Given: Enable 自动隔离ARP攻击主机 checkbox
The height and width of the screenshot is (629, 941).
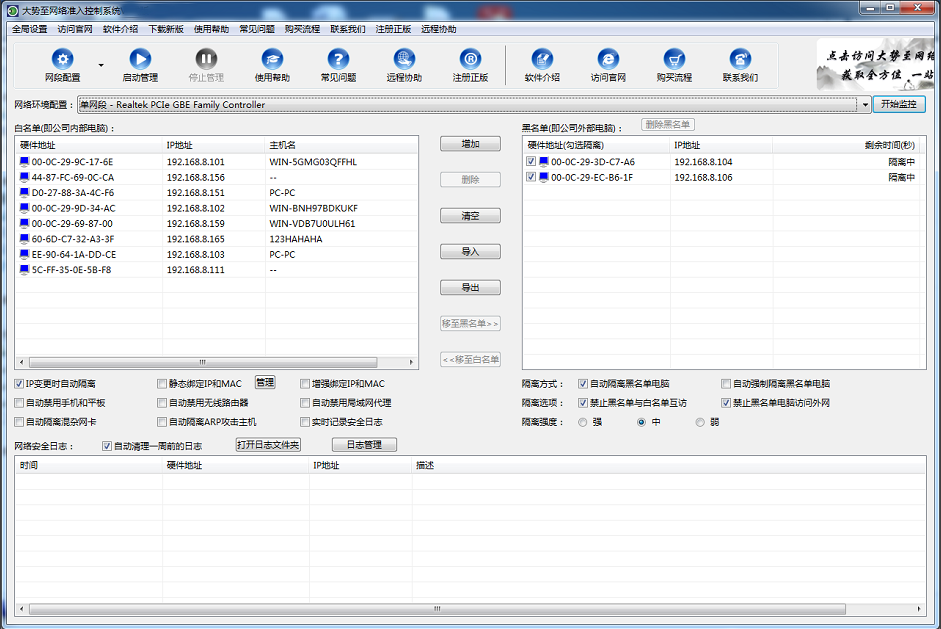Looking at the screenshot, I should coord(162,423).
